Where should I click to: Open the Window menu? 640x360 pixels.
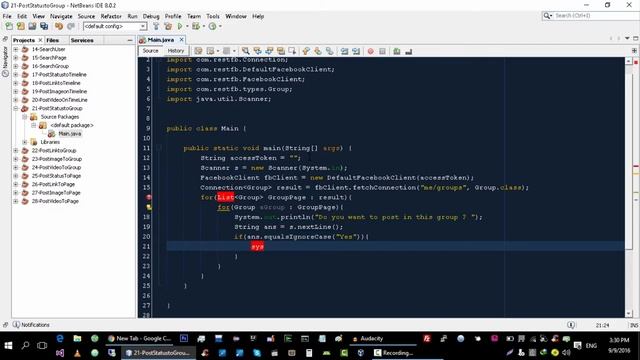236,16
